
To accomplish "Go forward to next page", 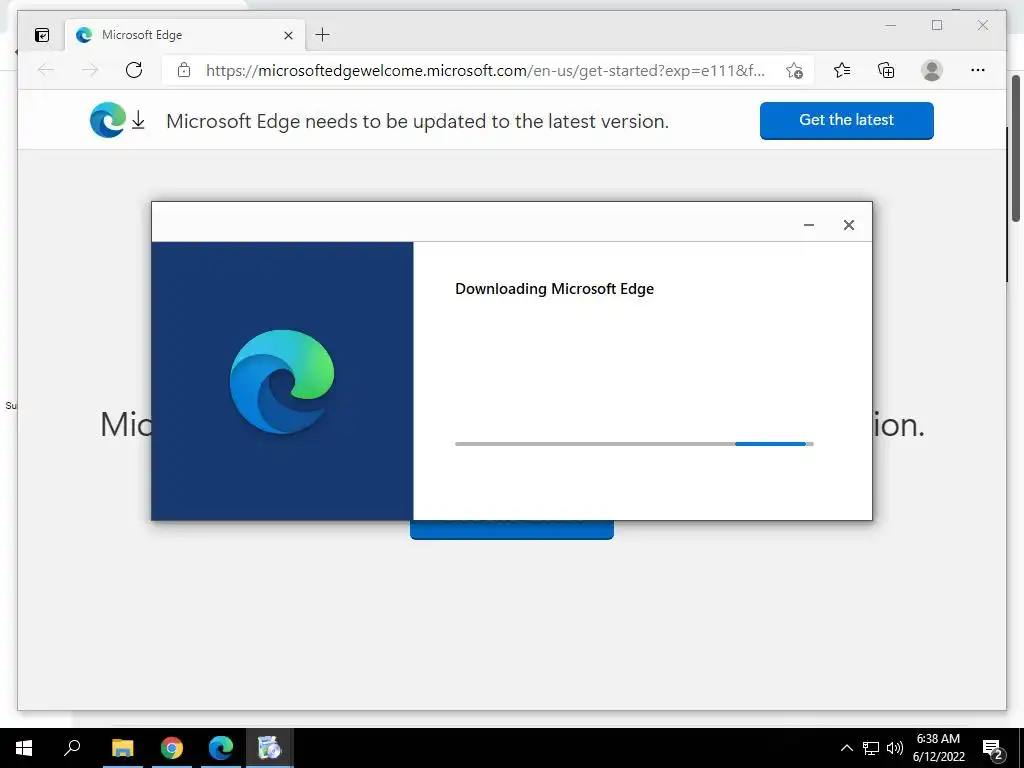I will (90, 70).
